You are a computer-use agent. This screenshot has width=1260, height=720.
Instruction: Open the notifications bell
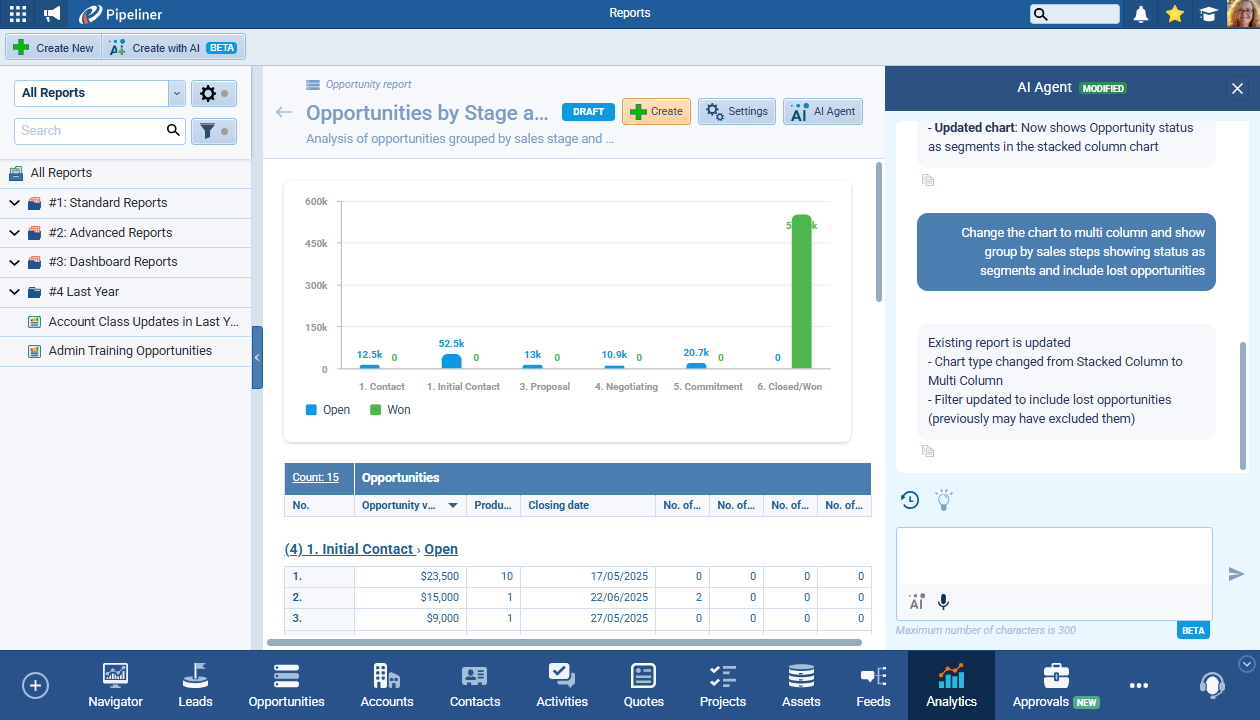1141,14
